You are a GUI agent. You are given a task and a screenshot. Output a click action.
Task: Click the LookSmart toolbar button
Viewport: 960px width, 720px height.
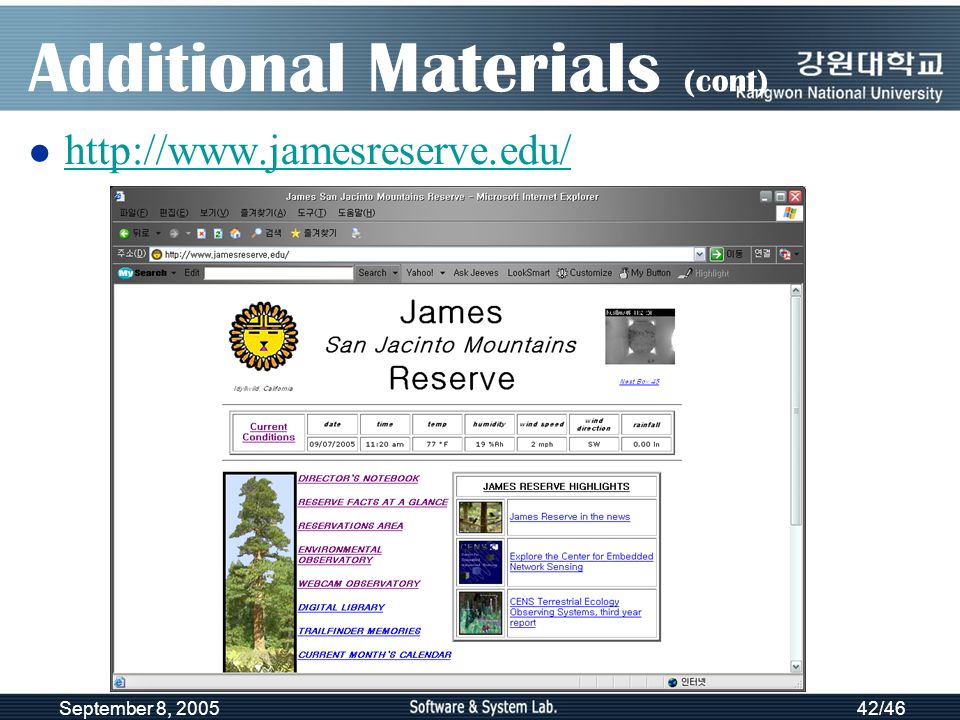click(528, 273)
